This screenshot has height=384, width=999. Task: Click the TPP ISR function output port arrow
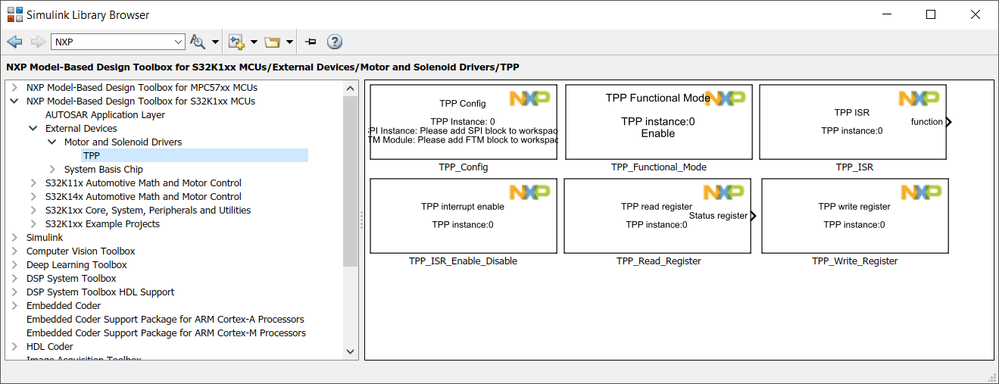pyautogui.click(x=949, y=122)
